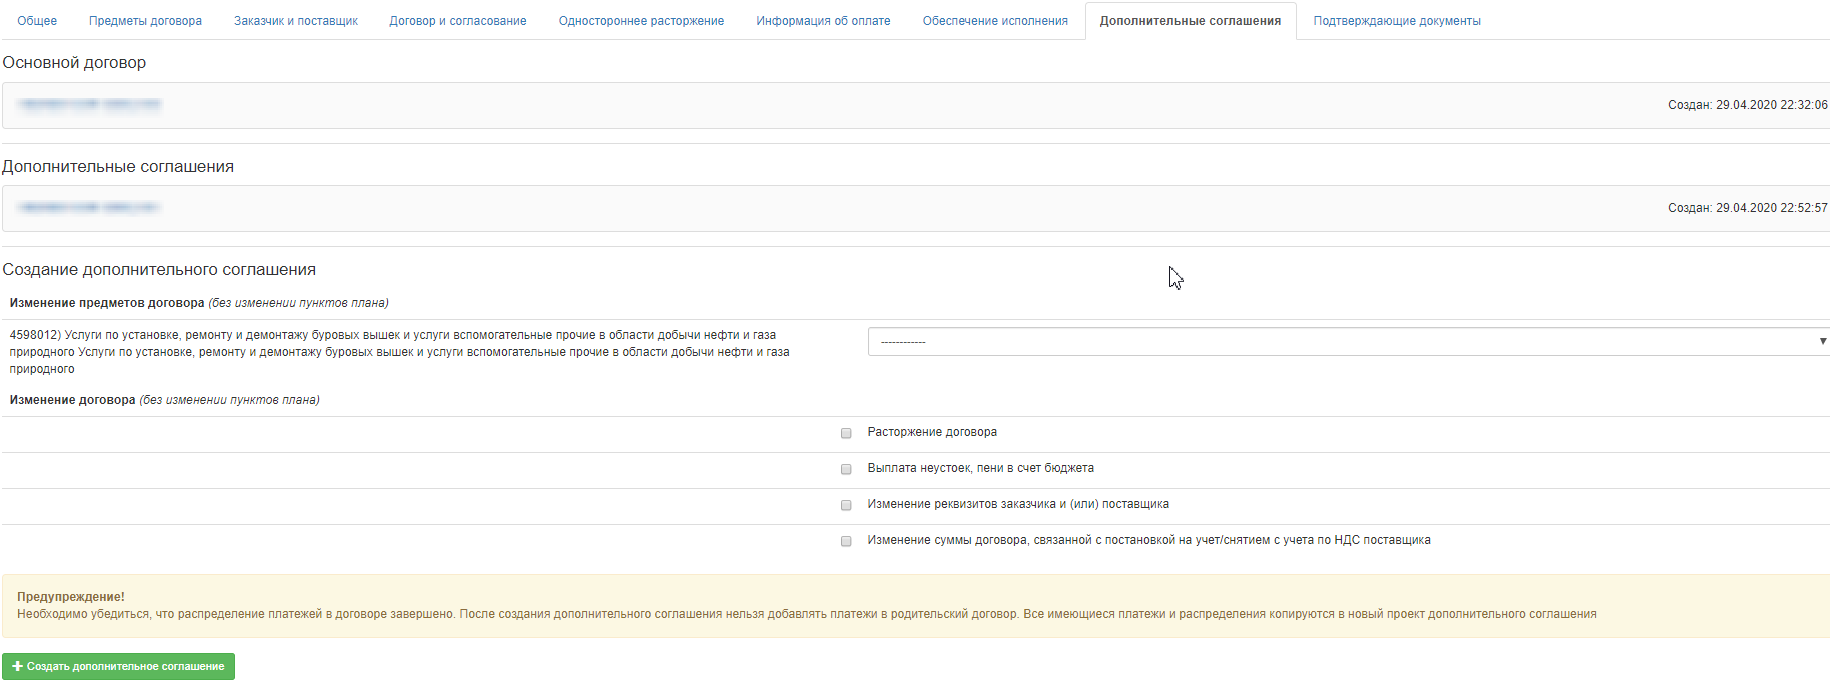The height and width of the screenshot is (694, 1830).
Task: Open Подтверждающие документы tab
Action: coord(1396,21)
